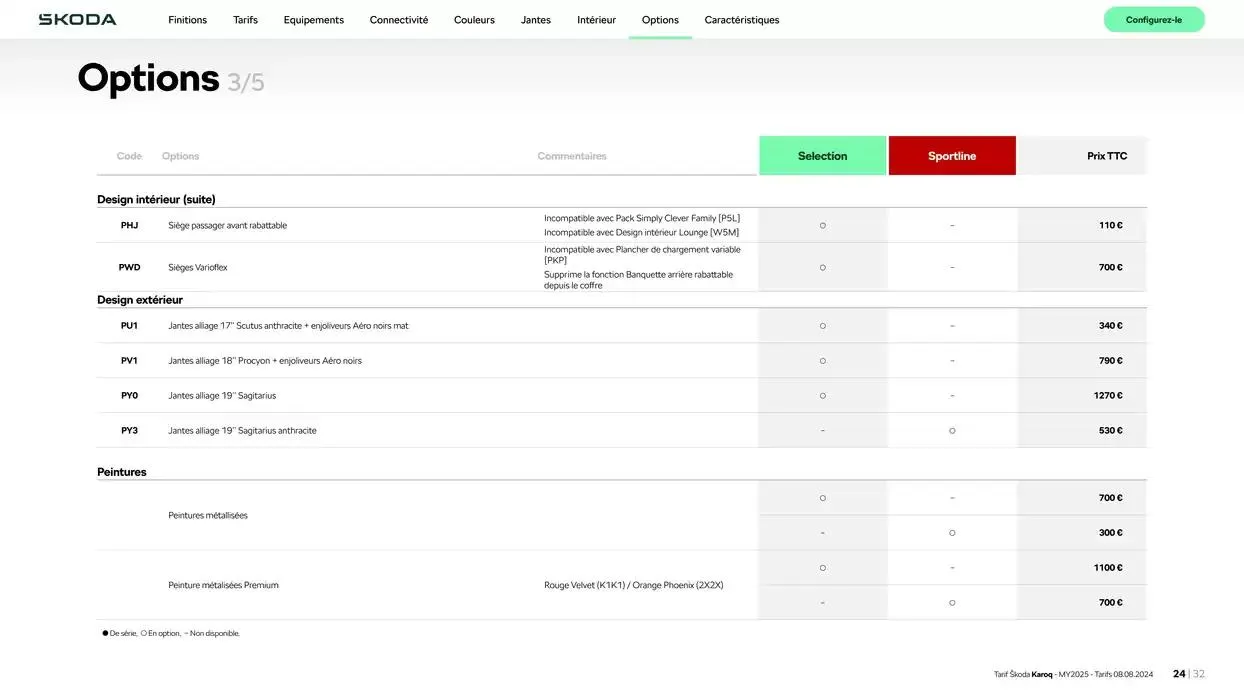Switch to the Couleurs tab
The height and width of the screenshot is (700, 1244).
(474, 20)
